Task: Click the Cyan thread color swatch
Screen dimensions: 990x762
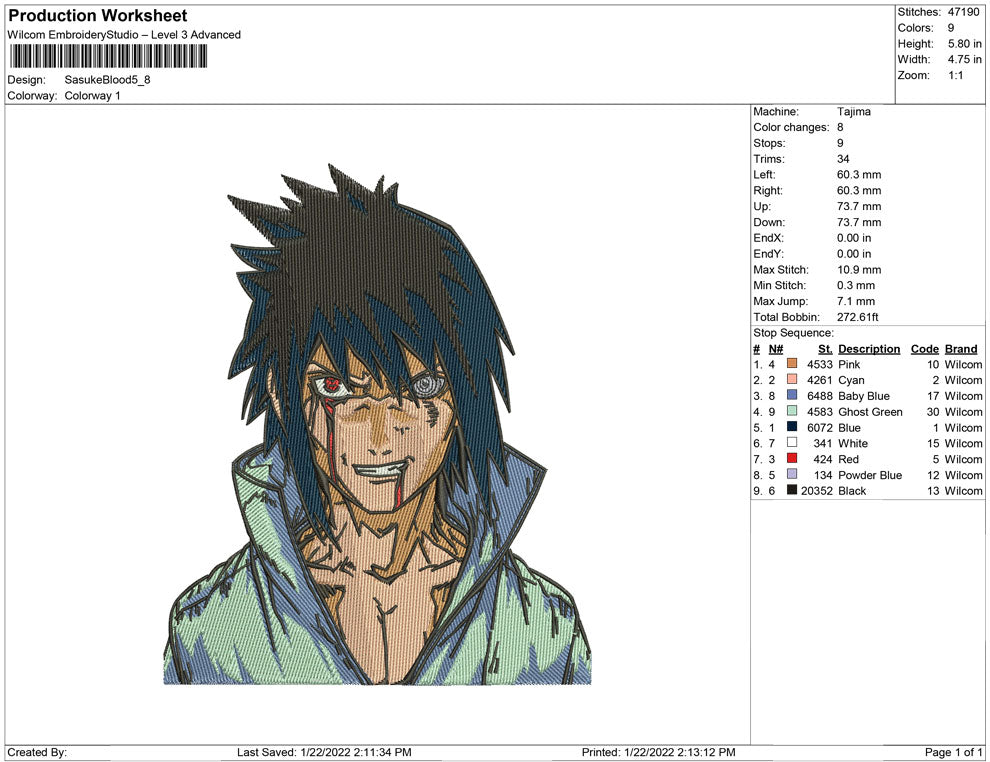Action: pyautogui.click(x=792, y=379)
